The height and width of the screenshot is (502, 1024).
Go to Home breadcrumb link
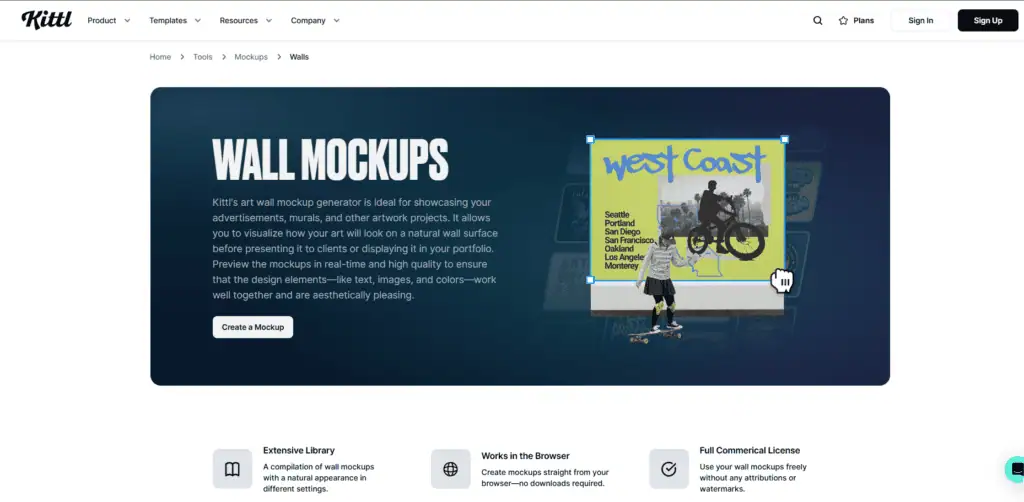pyautogui.click(x=160, y=57)
